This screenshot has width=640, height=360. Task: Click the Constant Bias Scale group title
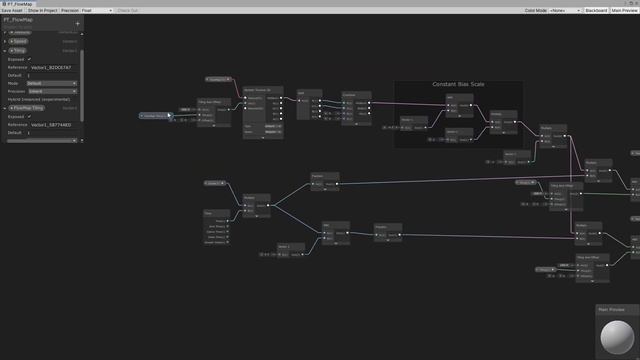click(x=458, y=84)
